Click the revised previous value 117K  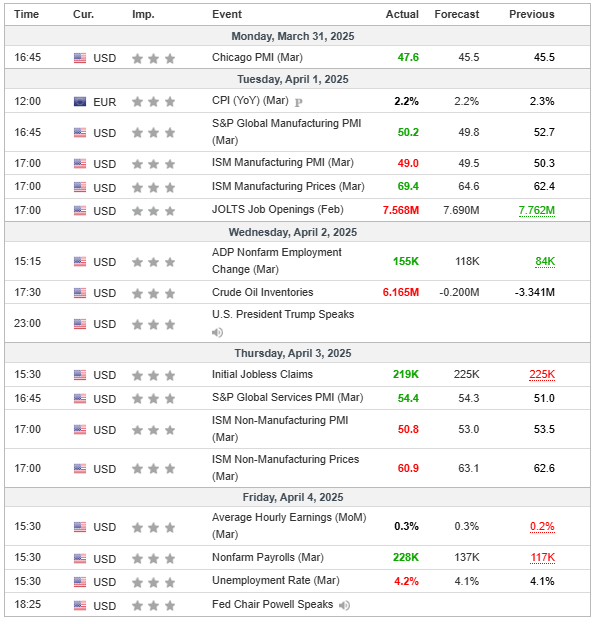click(x=543, y=558)
